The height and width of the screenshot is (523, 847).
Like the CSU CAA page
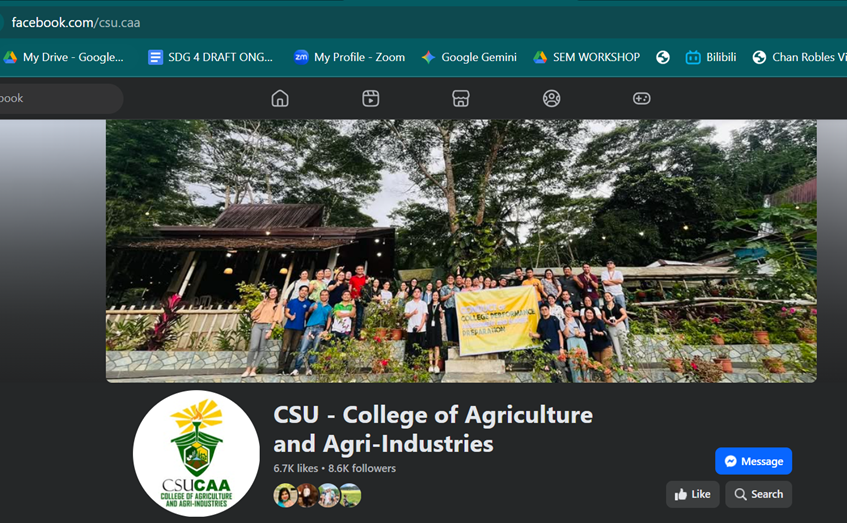(693, 494)
